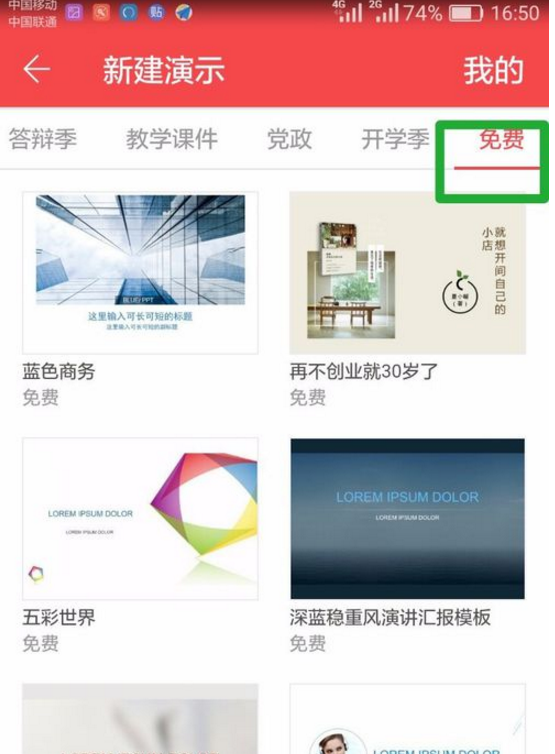Open the partially visible gray template thumbnail
This screenshot has height=754, width=555.
tap(140, 719)
